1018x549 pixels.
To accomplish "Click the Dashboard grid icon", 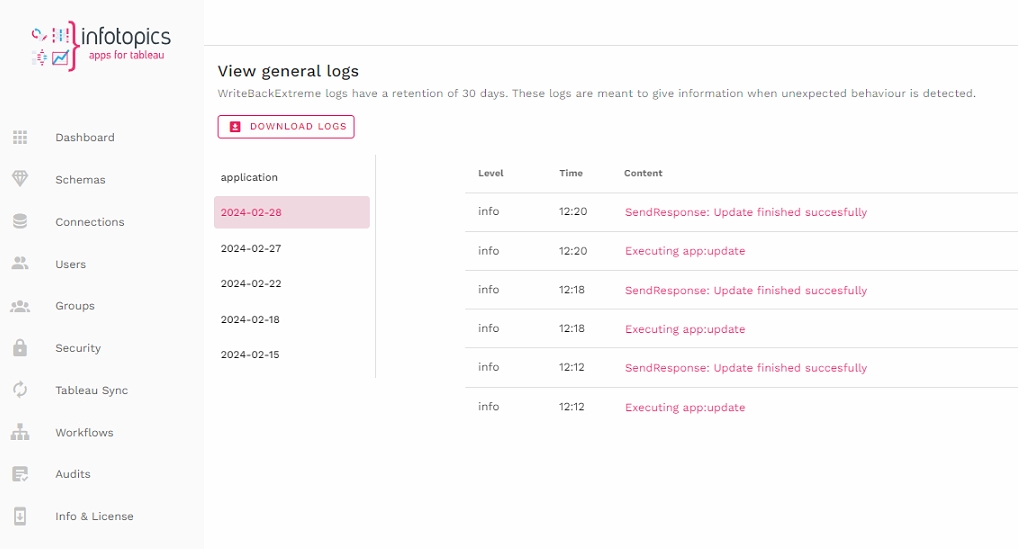I will (20, 138).
